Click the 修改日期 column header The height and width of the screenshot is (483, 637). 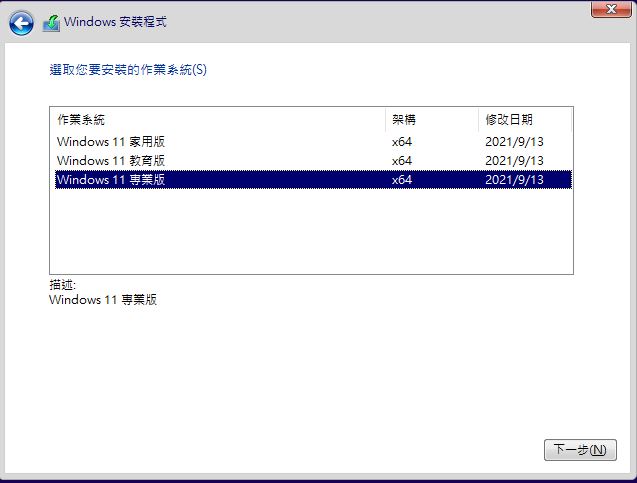point(525,120)
